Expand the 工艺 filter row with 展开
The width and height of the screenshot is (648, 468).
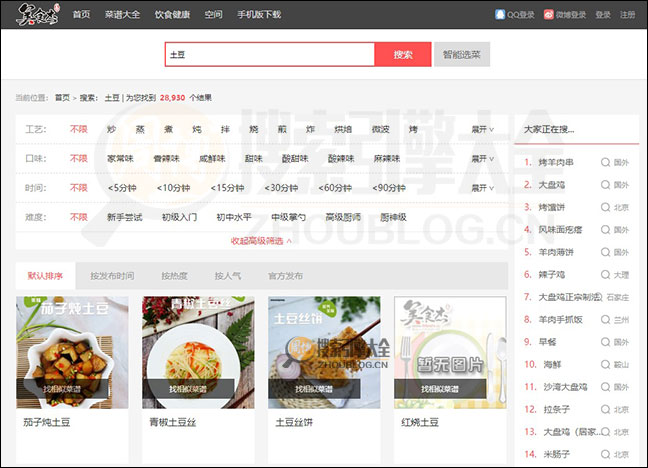pyautogui.click(x=482, y=130)
